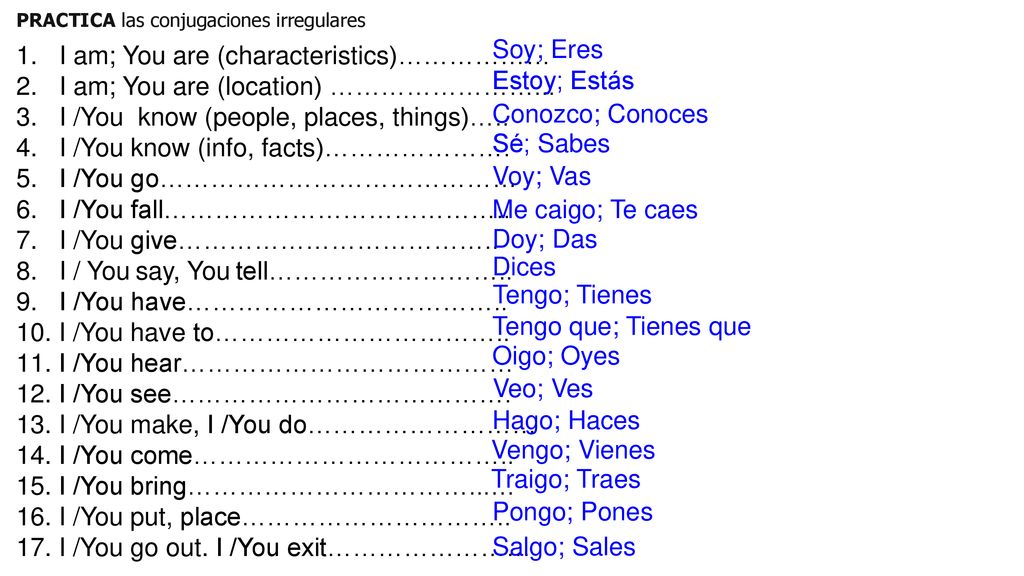Image resolution: width=1024 pixels, height=576 pixels.
Task: Click the 'PRACTICA las conjugaciones irregulares' heading
Action: [x=191, y=21]
